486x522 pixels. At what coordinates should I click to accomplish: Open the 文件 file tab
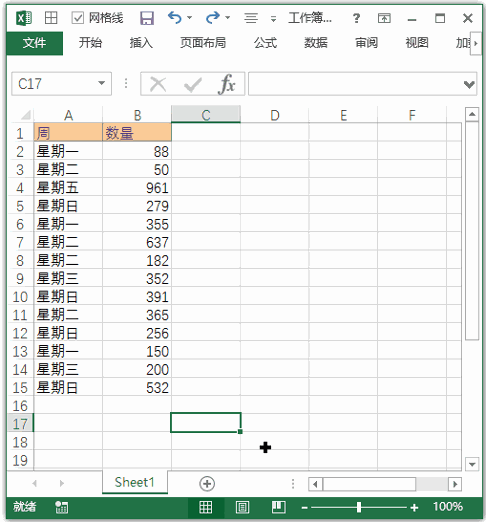[x=34, y=43]
